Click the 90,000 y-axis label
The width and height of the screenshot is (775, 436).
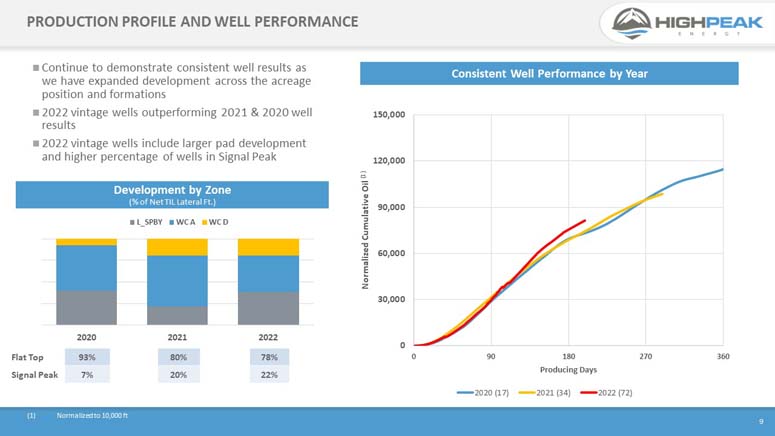point(391,207)
